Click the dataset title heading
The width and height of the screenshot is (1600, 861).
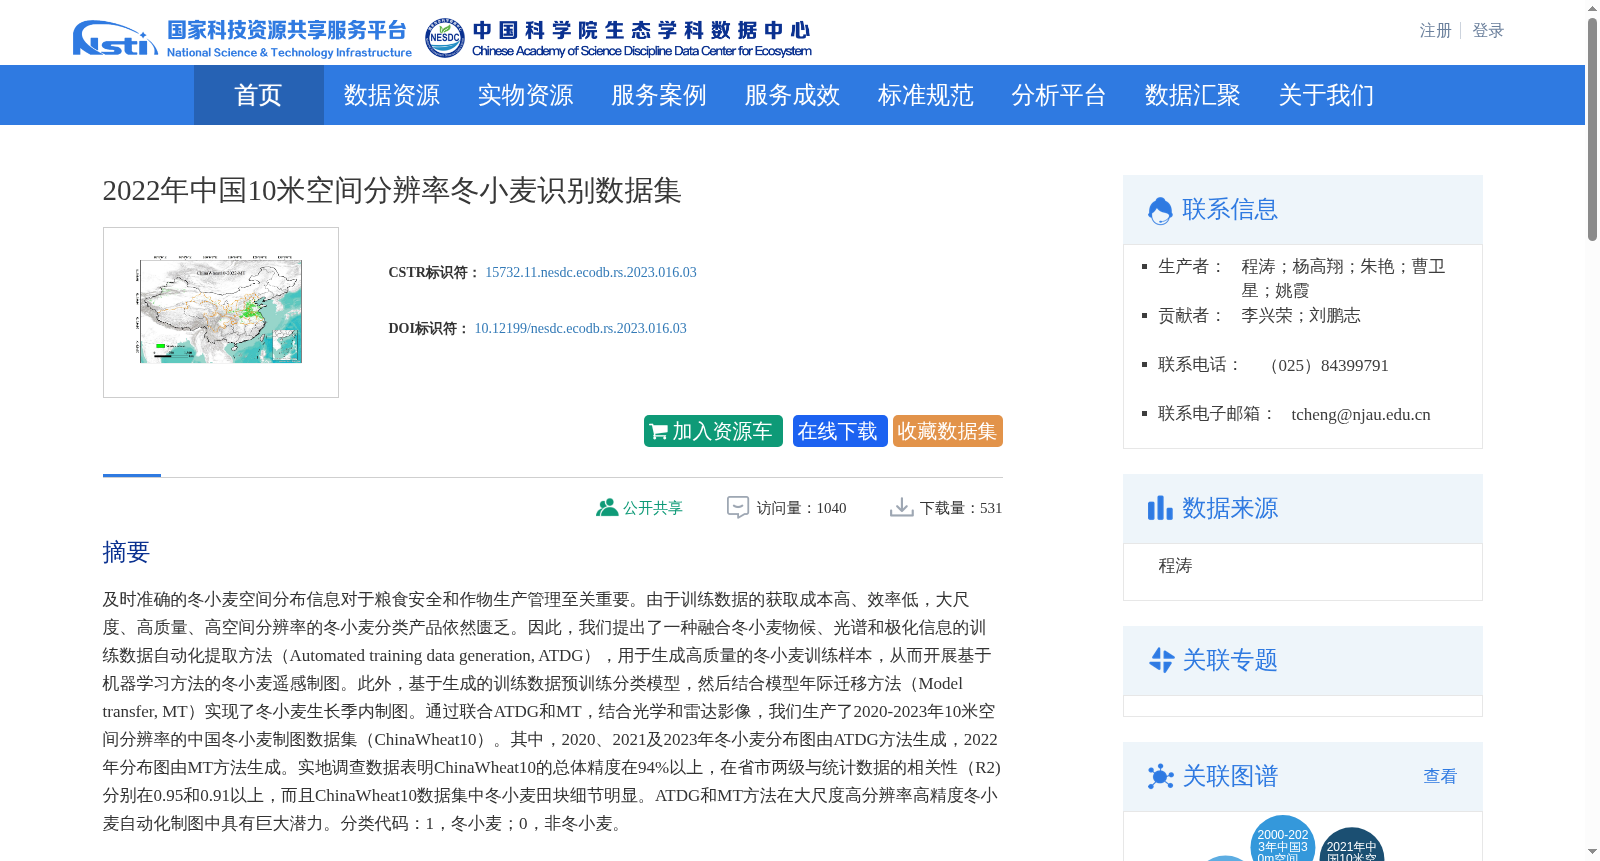[x=392, y=190]
